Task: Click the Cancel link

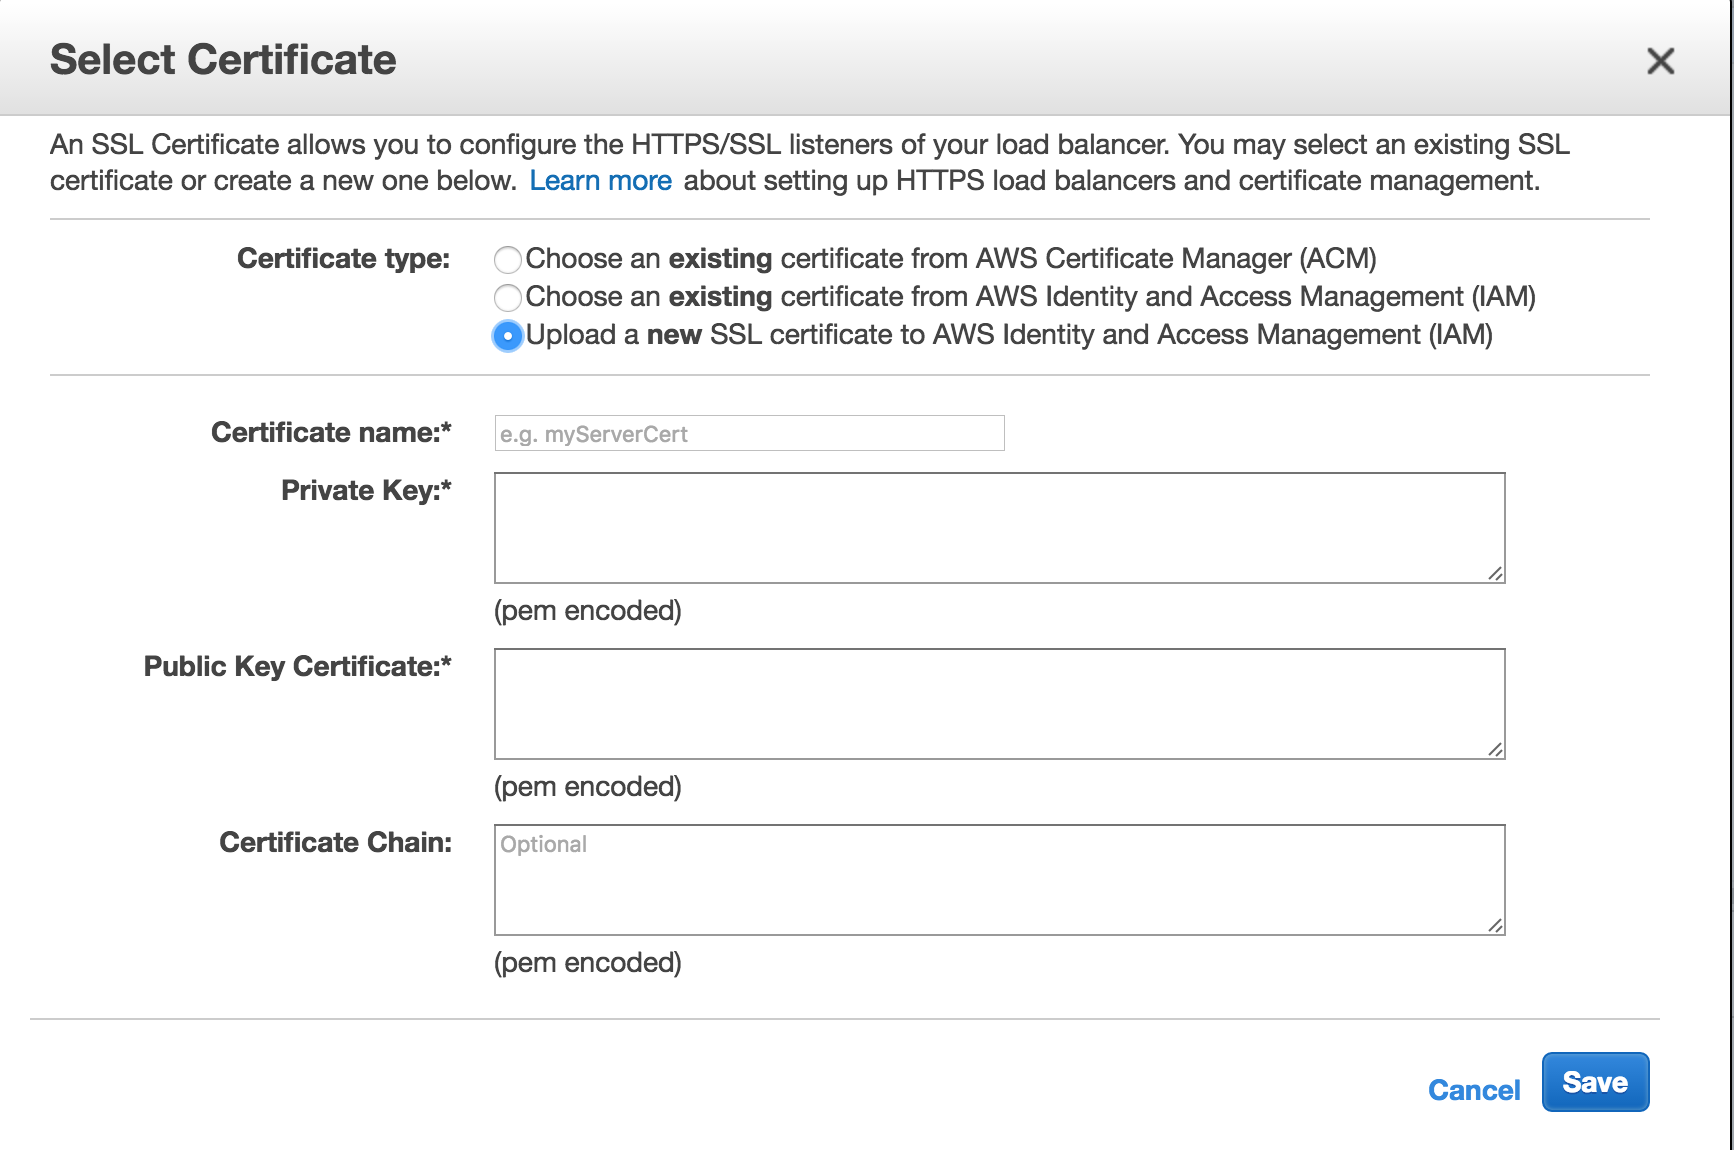Action: coord(1473,1090)
